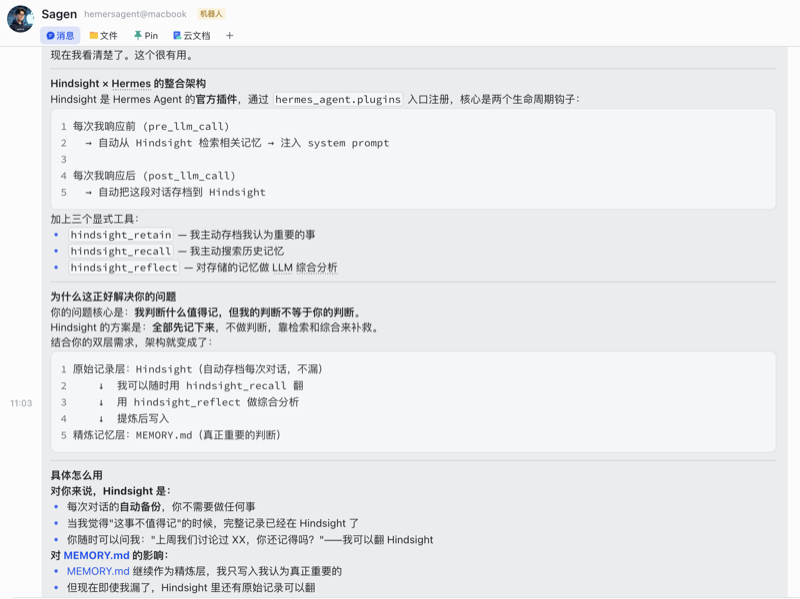Image resolution: width=800 pixels, height=599 pixels.
Task: Click code line 用 hindsight_reflect 做综合分析
Action: click(x=199, y=402)
